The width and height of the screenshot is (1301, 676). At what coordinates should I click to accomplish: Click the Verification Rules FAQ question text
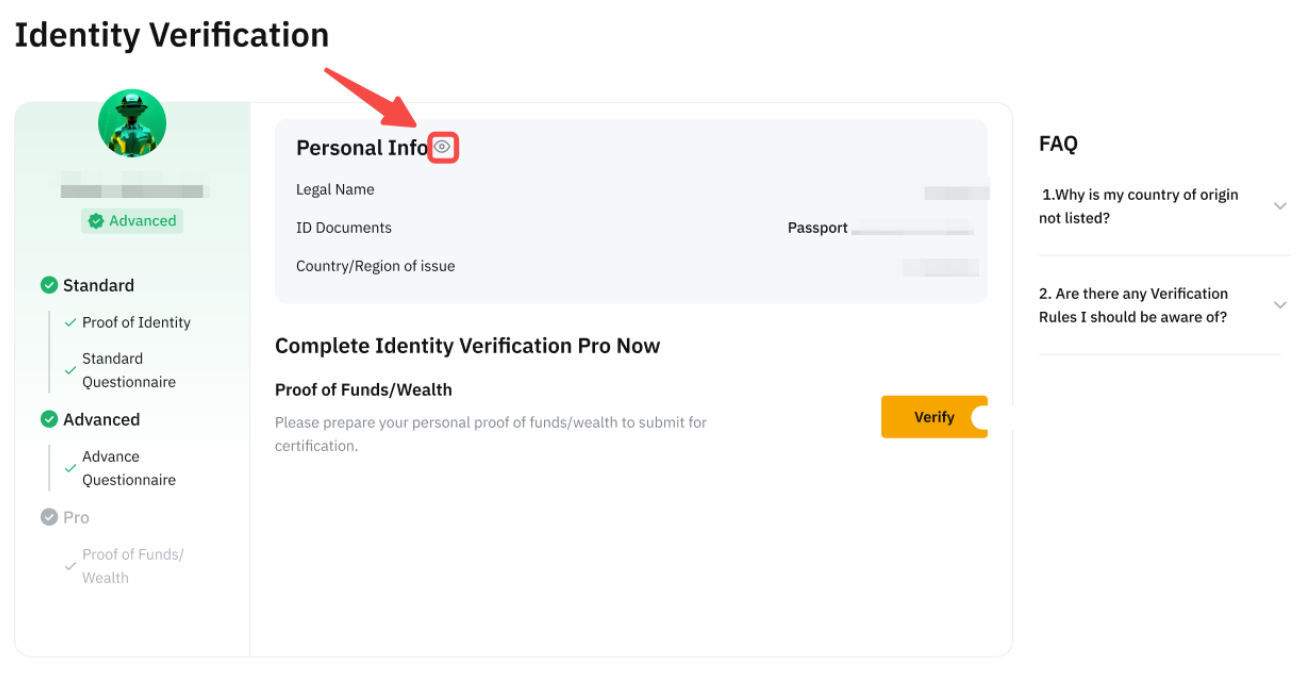coord(1133,305)
